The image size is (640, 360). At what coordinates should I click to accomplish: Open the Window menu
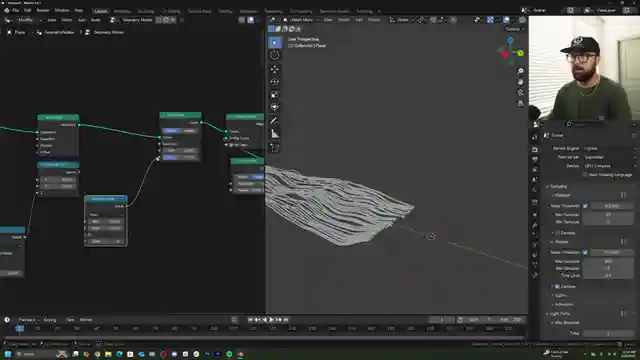point(62,10)
